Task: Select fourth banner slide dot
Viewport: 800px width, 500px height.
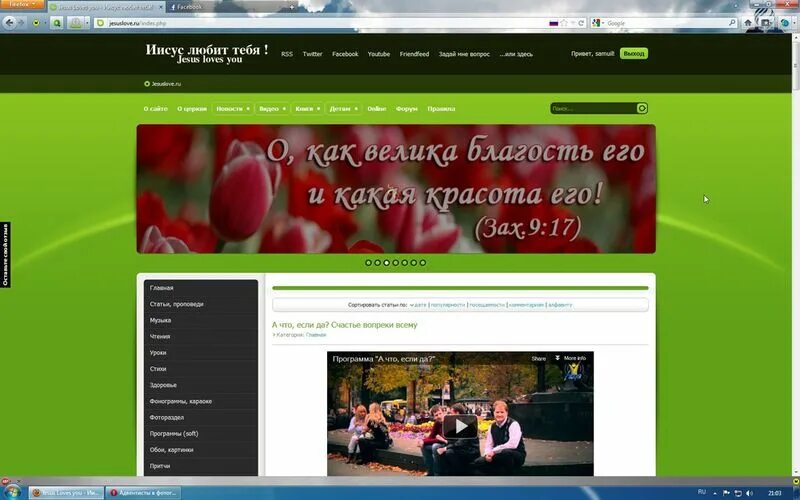Action: tap(395, 263)
